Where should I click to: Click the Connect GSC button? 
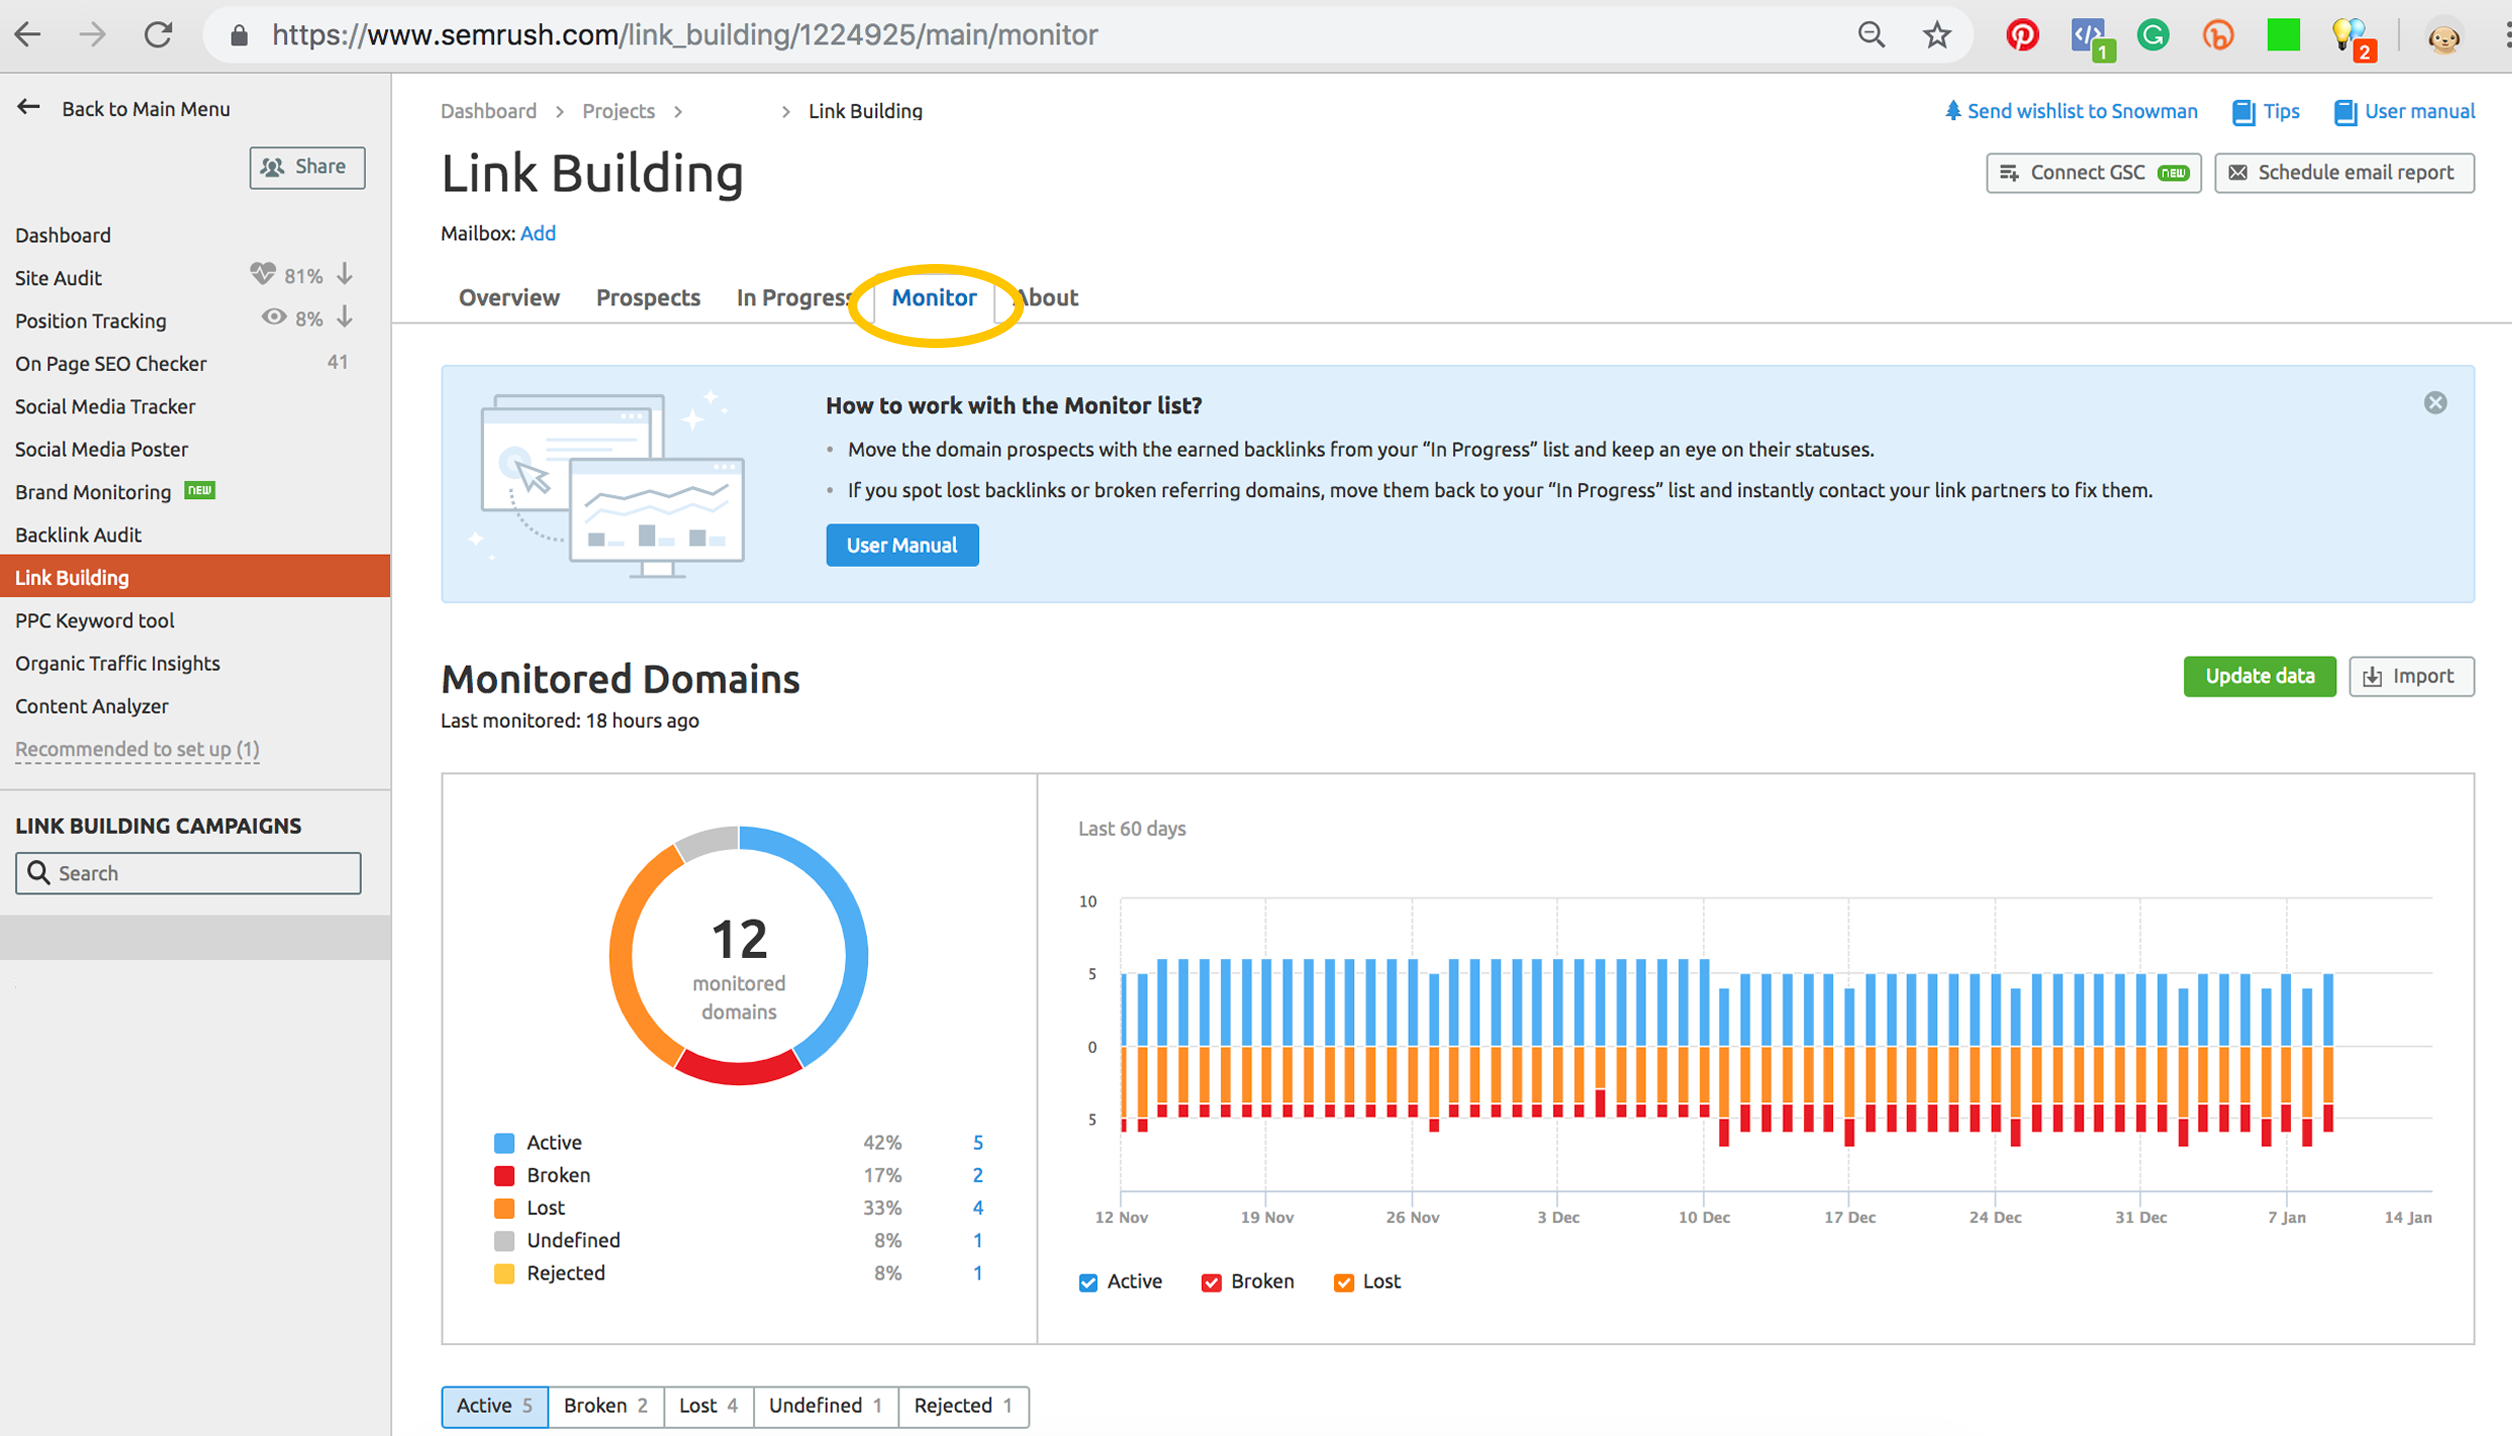2093,172
